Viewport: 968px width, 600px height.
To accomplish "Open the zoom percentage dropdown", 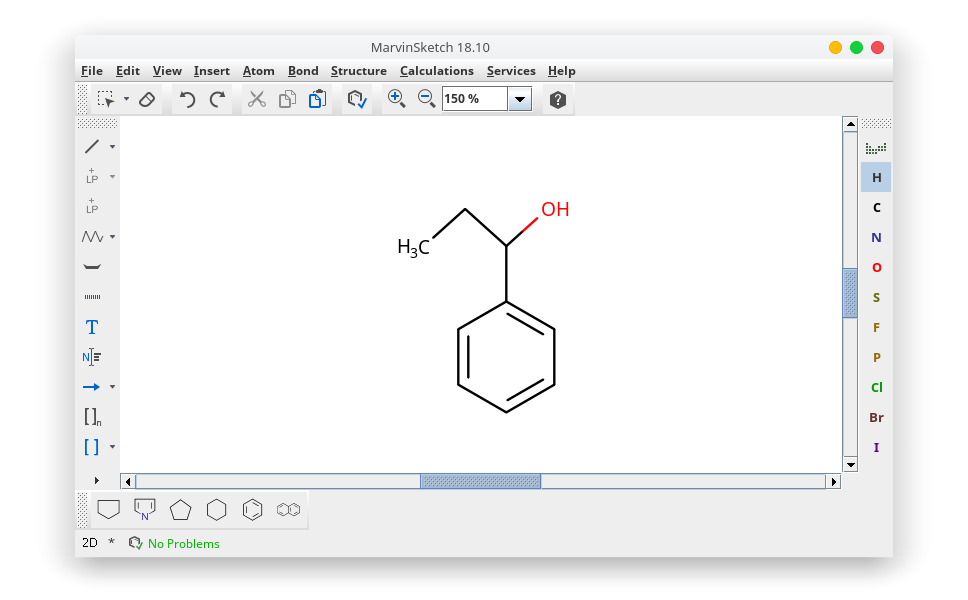I will 520,99.
